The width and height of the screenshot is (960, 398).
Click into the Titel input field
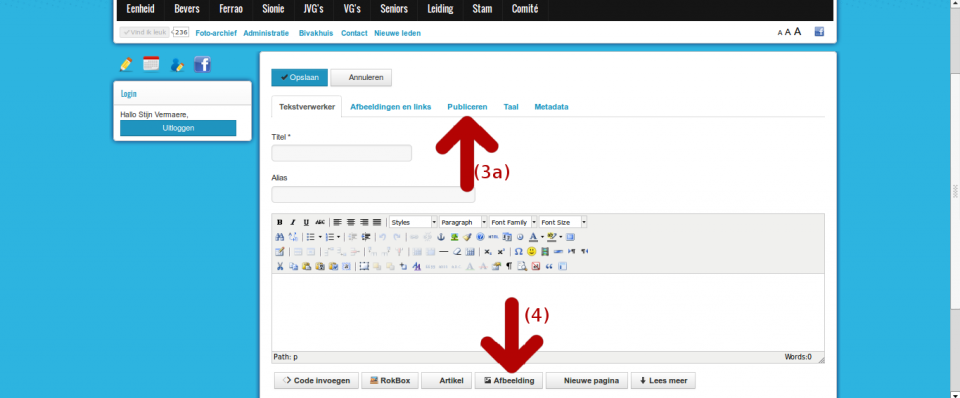pos(342,153)
